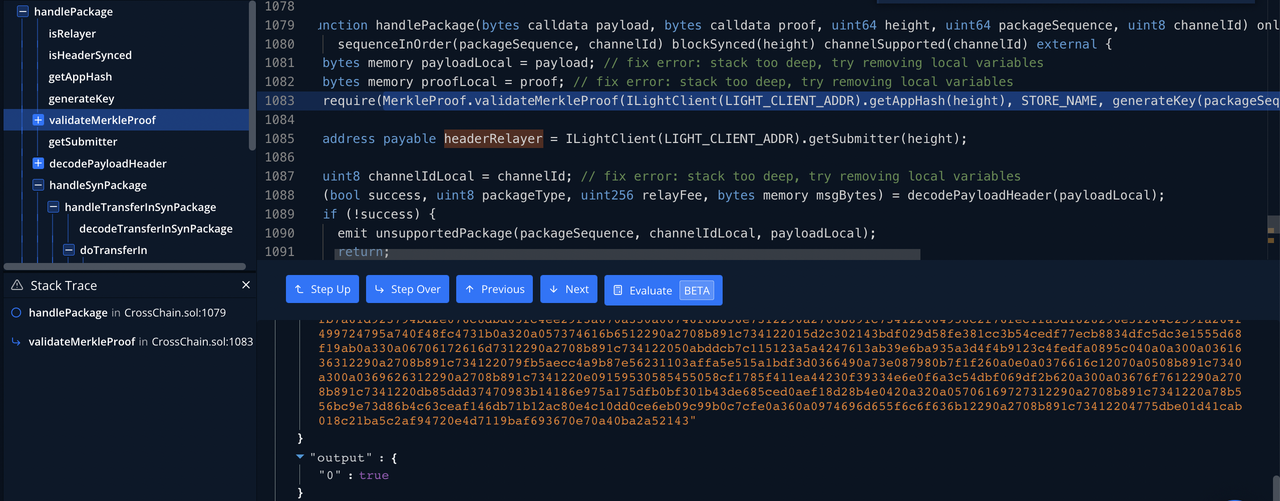The width and height of the screenshot is (1280, 501).
Task: Collapse the handlePackage tree node
Action: 23,12
